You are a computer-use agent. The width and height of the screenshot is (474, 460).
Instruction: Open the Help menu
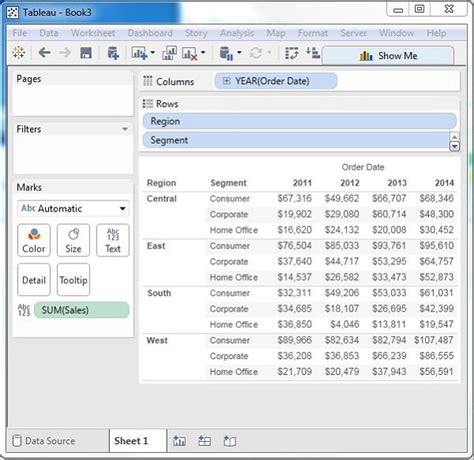pos(436,33)
